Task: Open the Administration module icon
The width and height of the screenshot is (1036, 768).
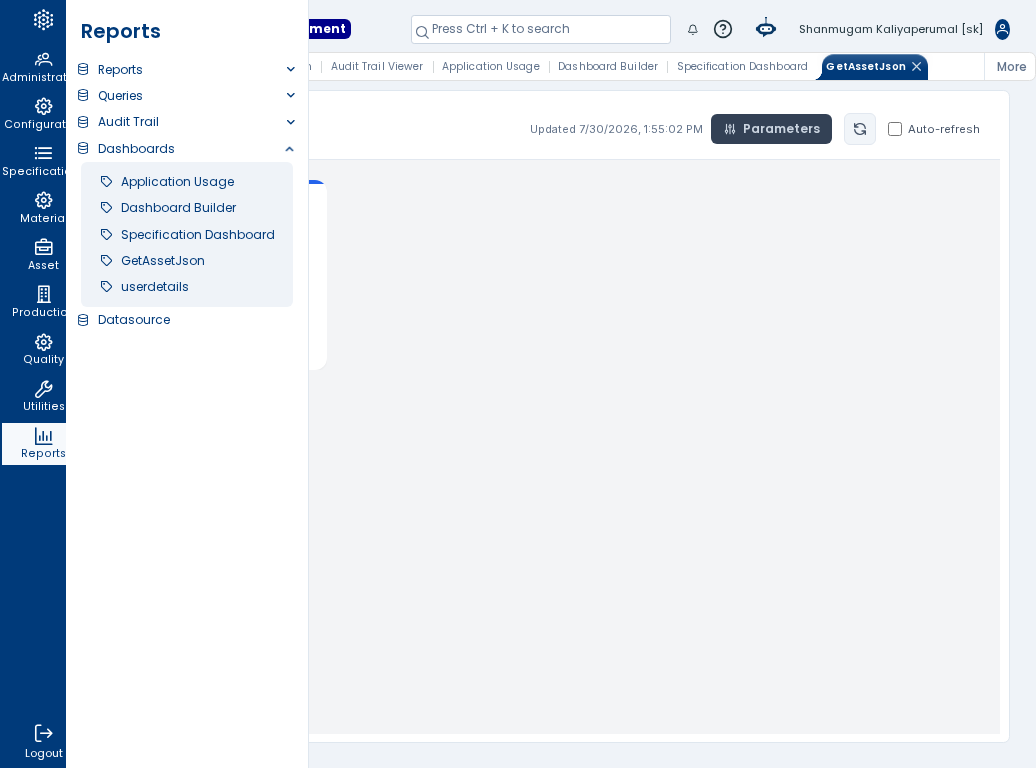Action: click(44, 59)
